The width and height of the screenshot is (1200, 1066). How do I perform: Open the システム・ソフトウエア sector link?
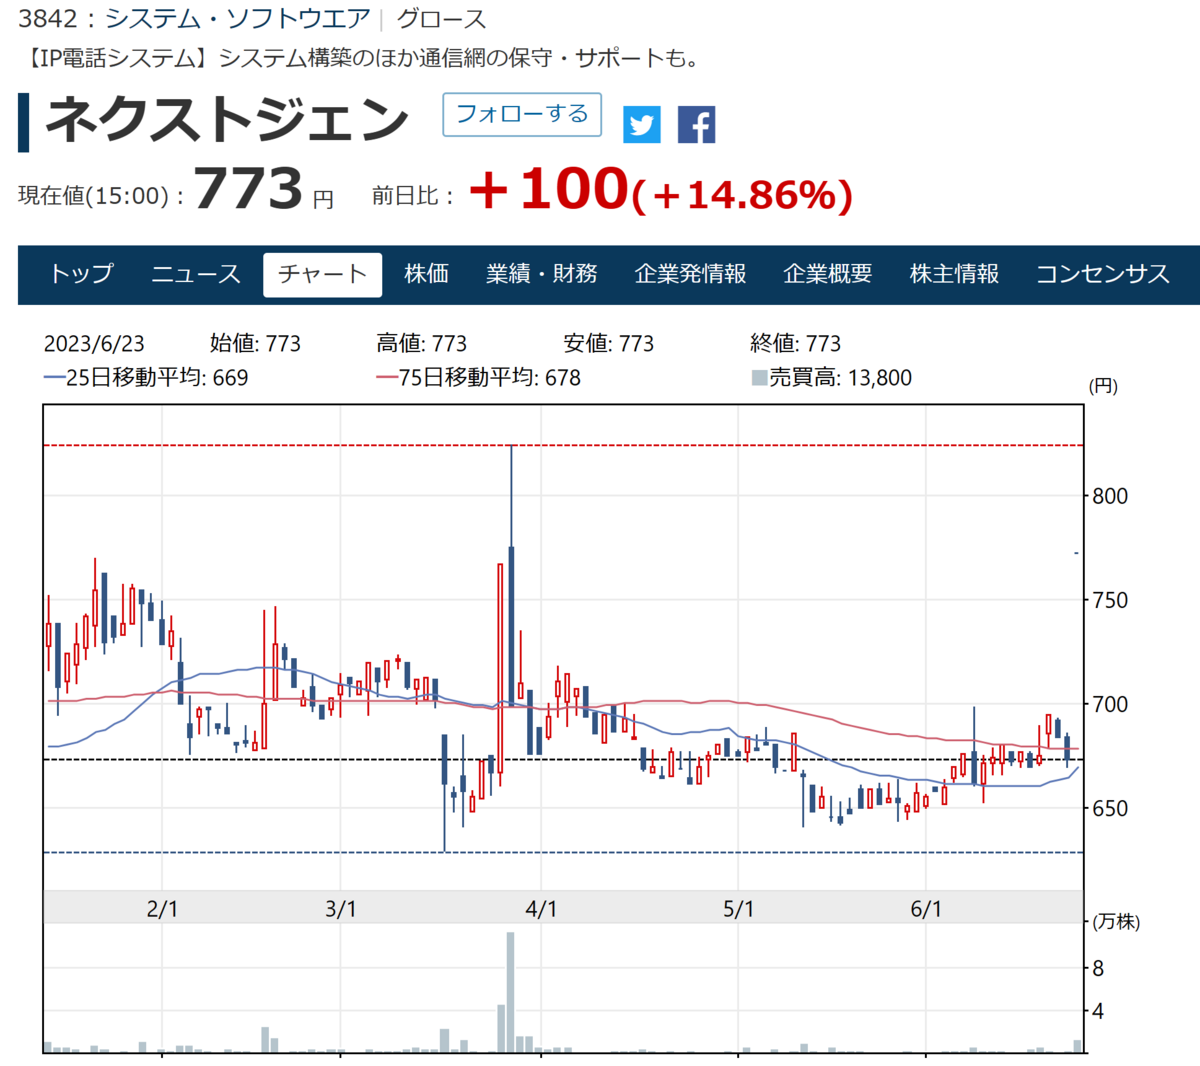click(237, 19)
